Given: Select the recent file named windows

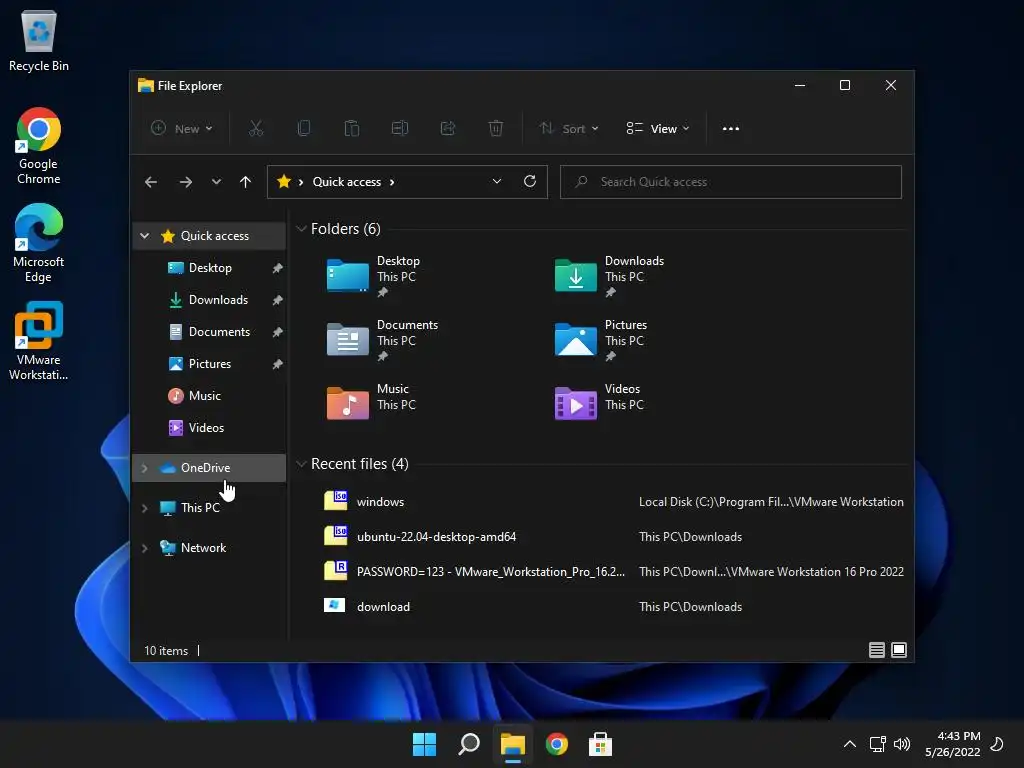Looking at the screenshot, I should point(613,502).
